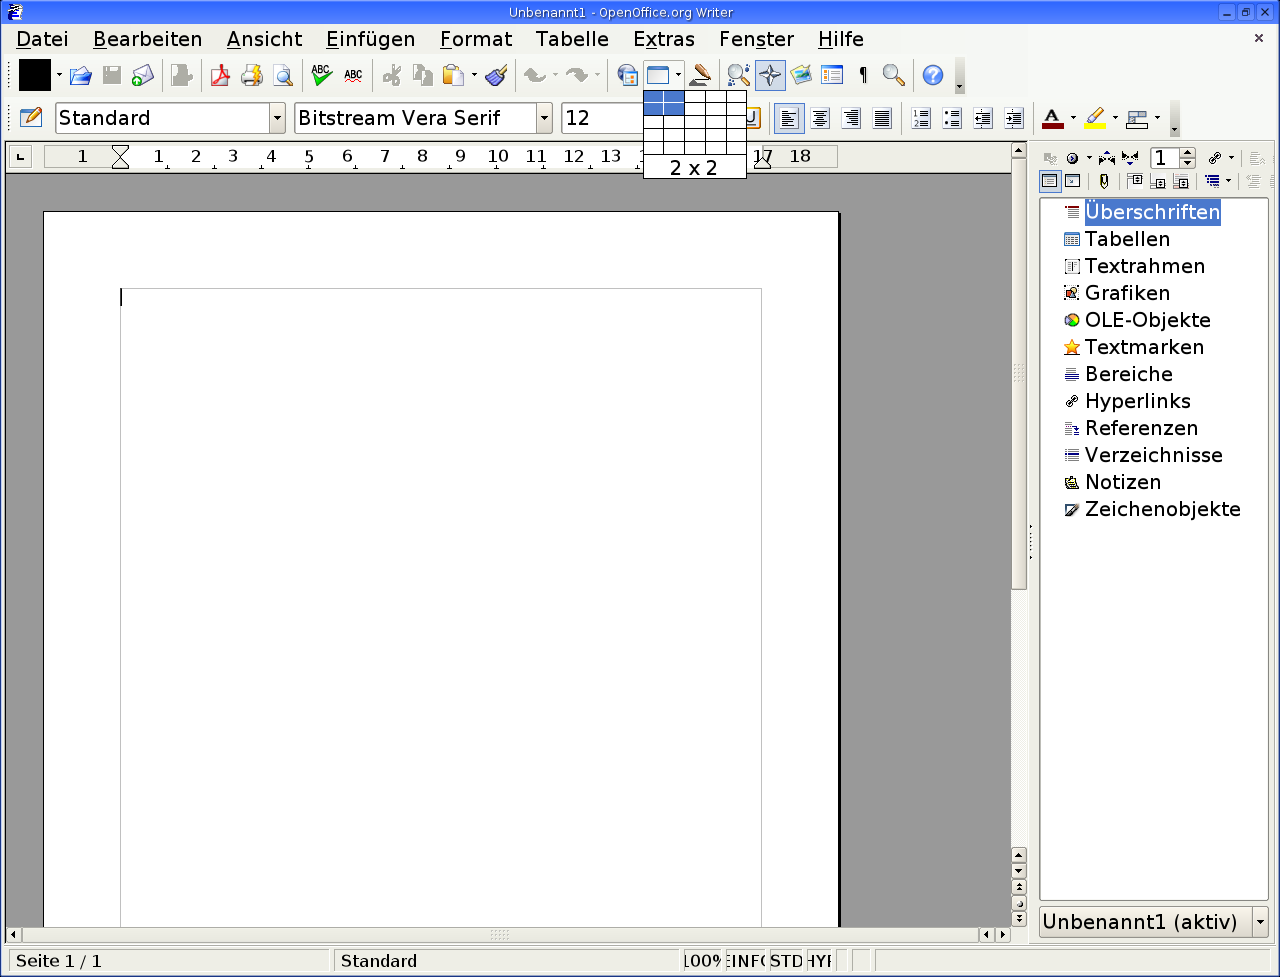Increase Navigator page number spinner

1187,153
